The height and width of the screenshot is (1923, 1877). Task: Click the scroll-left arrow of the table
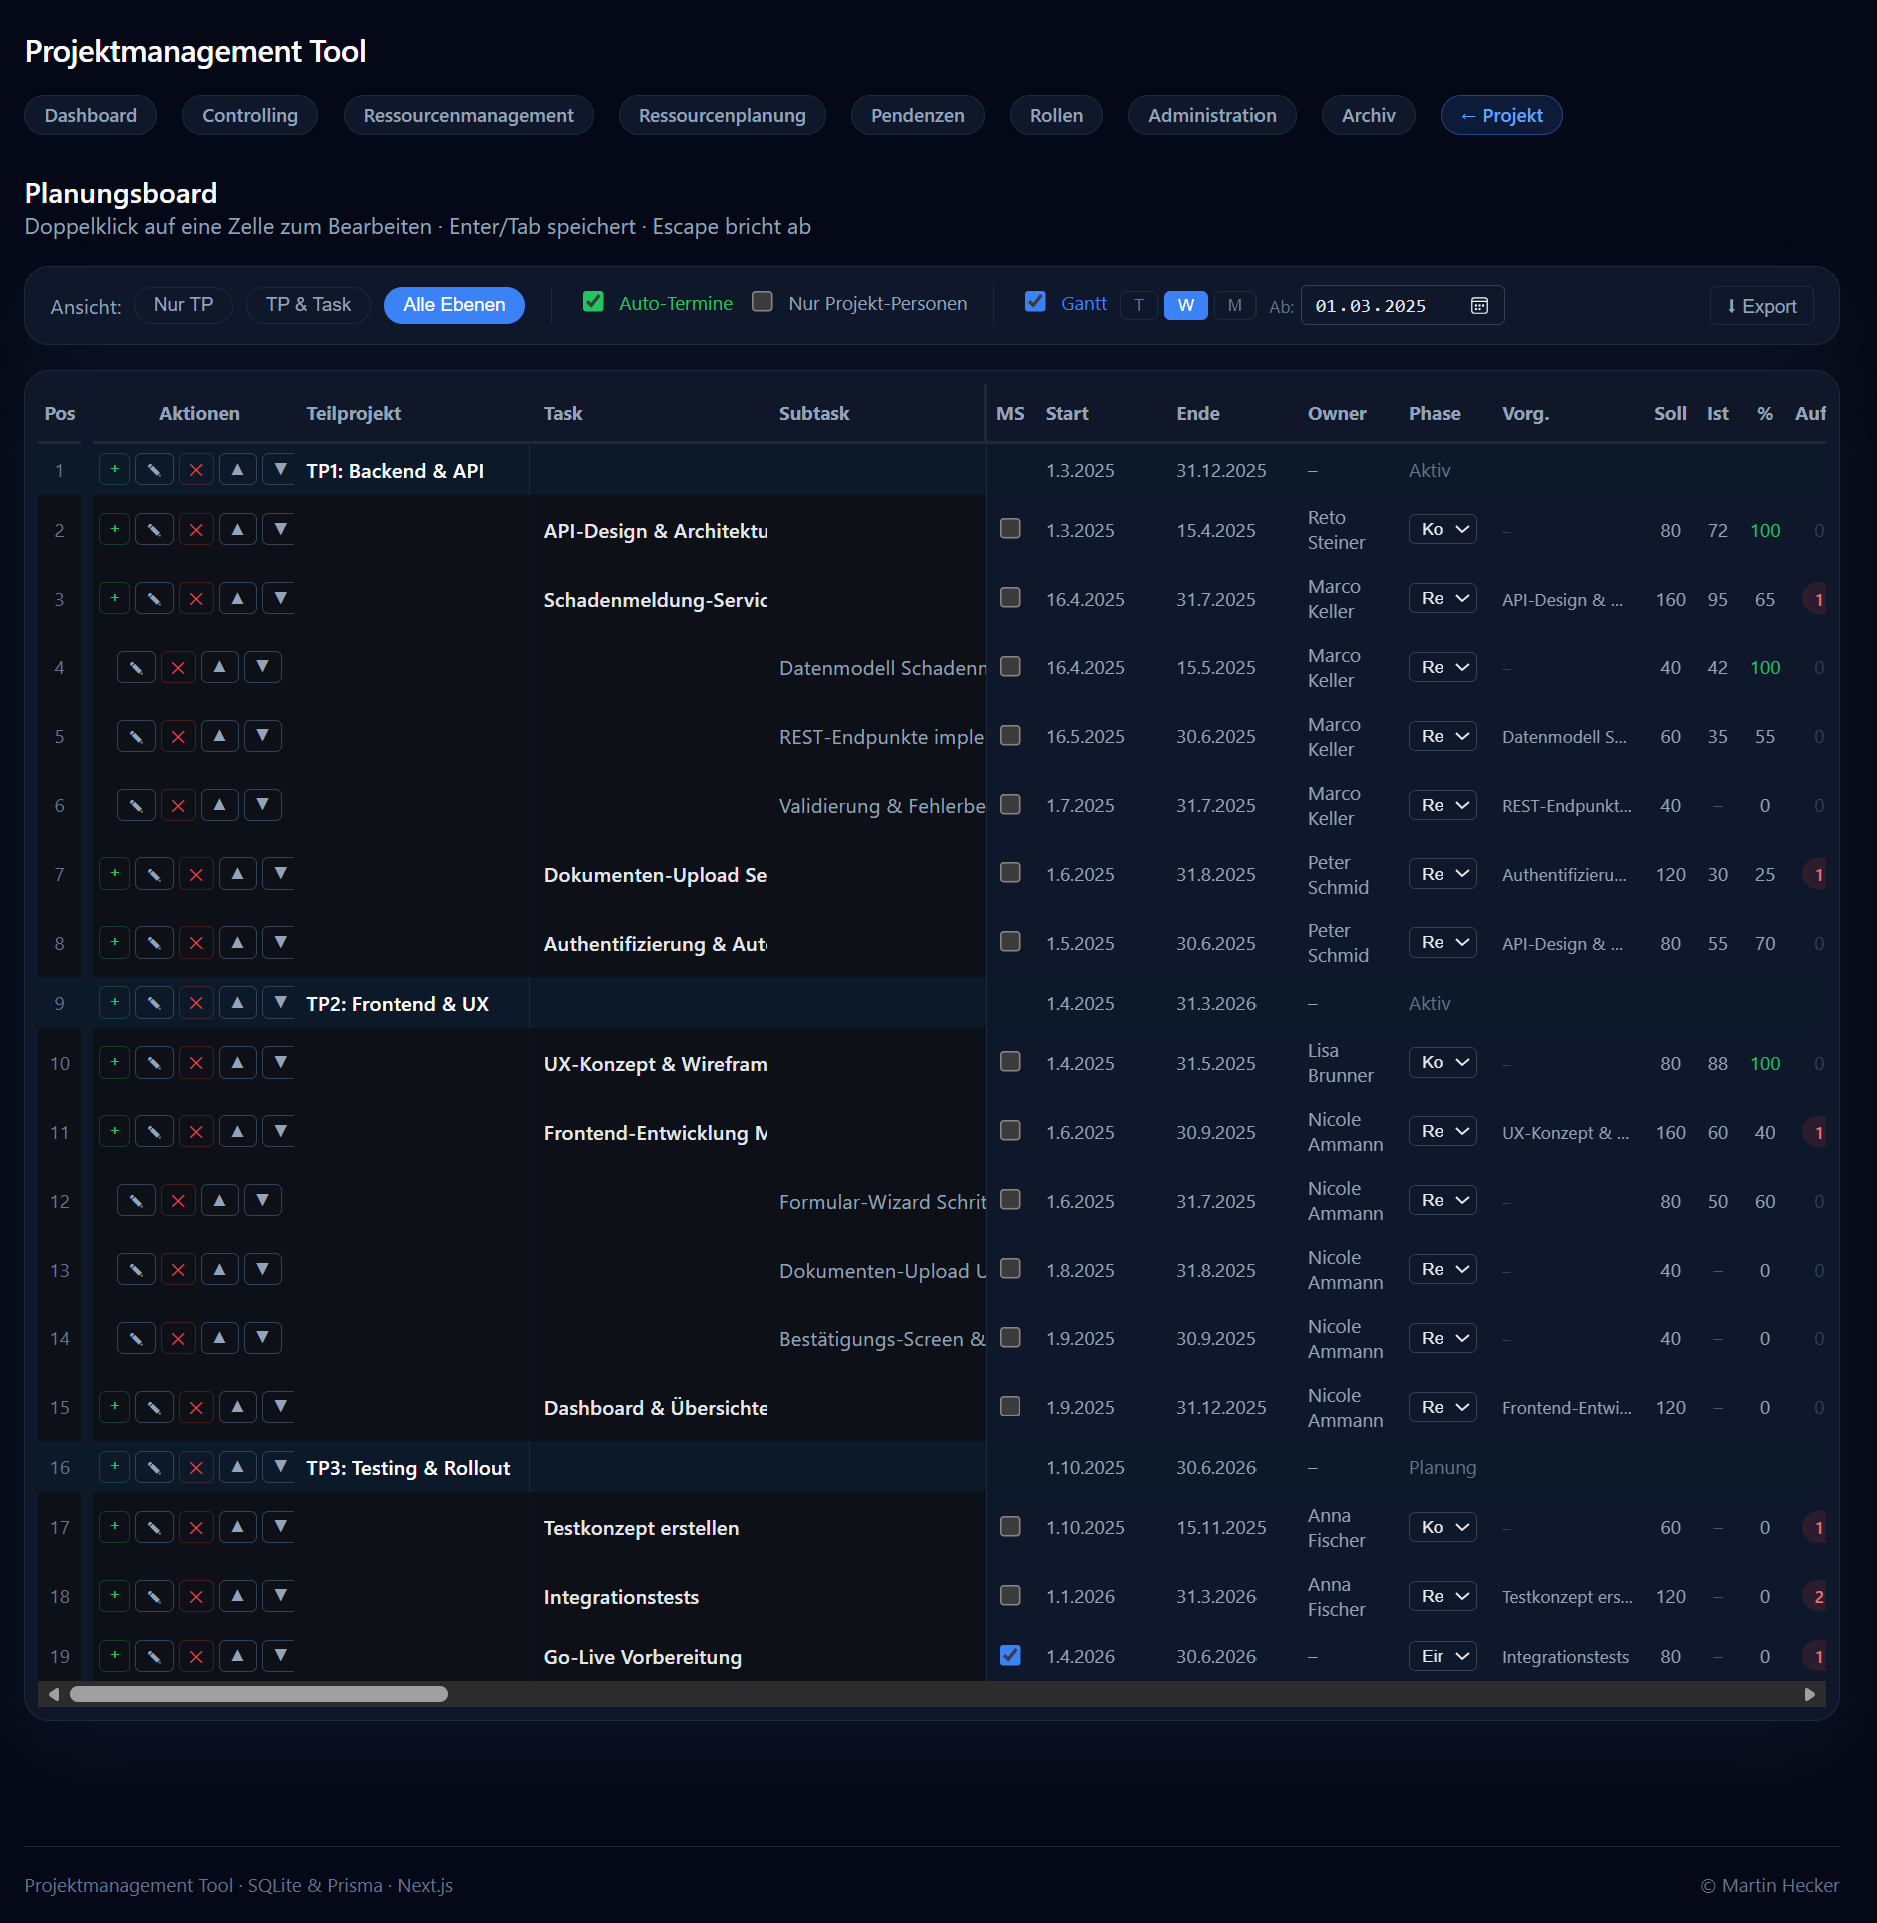pyautogui.click(x=53, y=1694)
